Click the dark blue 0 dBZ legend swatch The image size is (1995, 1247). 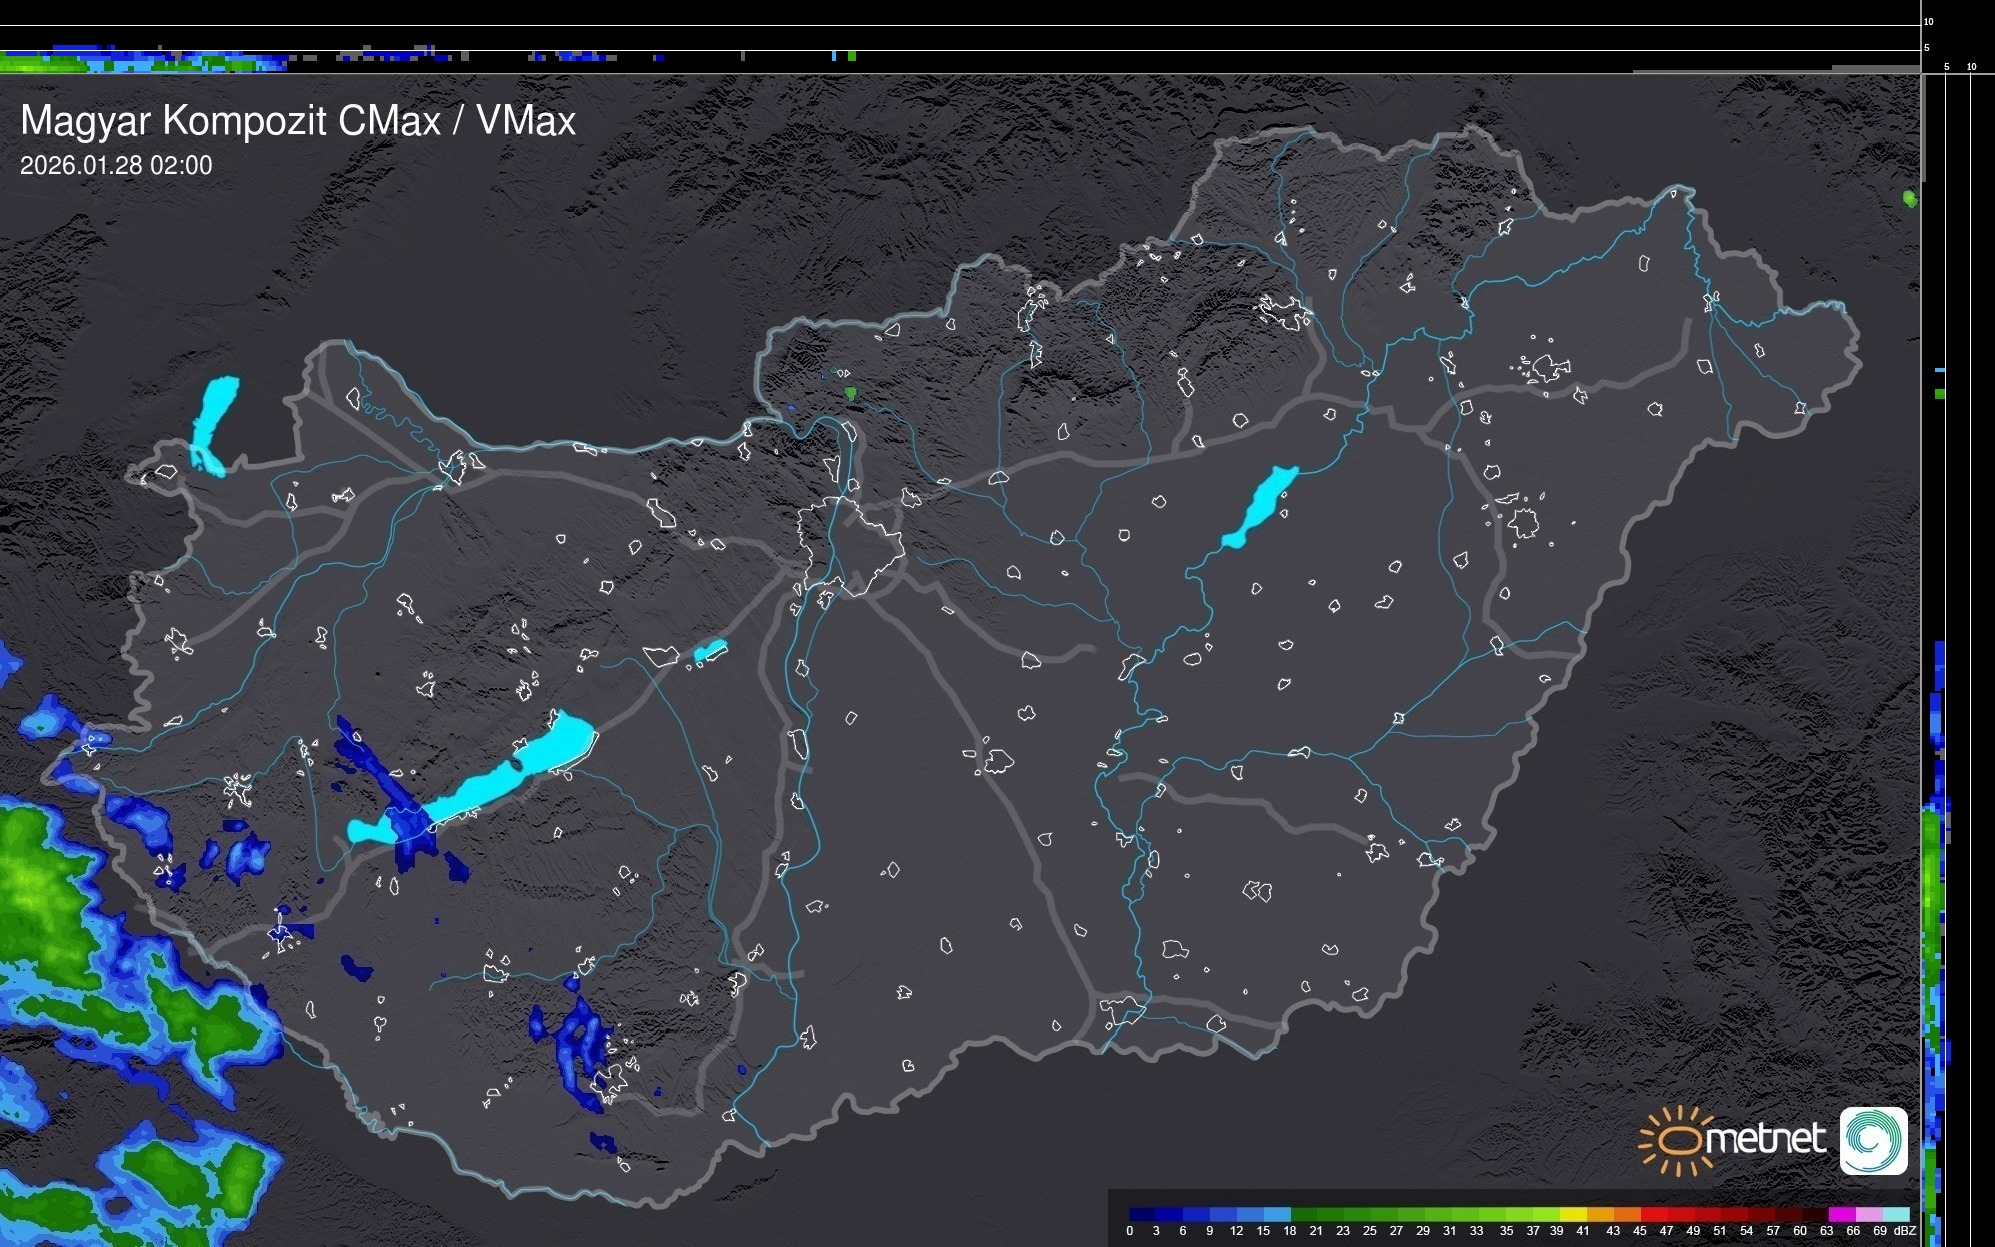[x=1142, y=1215]
